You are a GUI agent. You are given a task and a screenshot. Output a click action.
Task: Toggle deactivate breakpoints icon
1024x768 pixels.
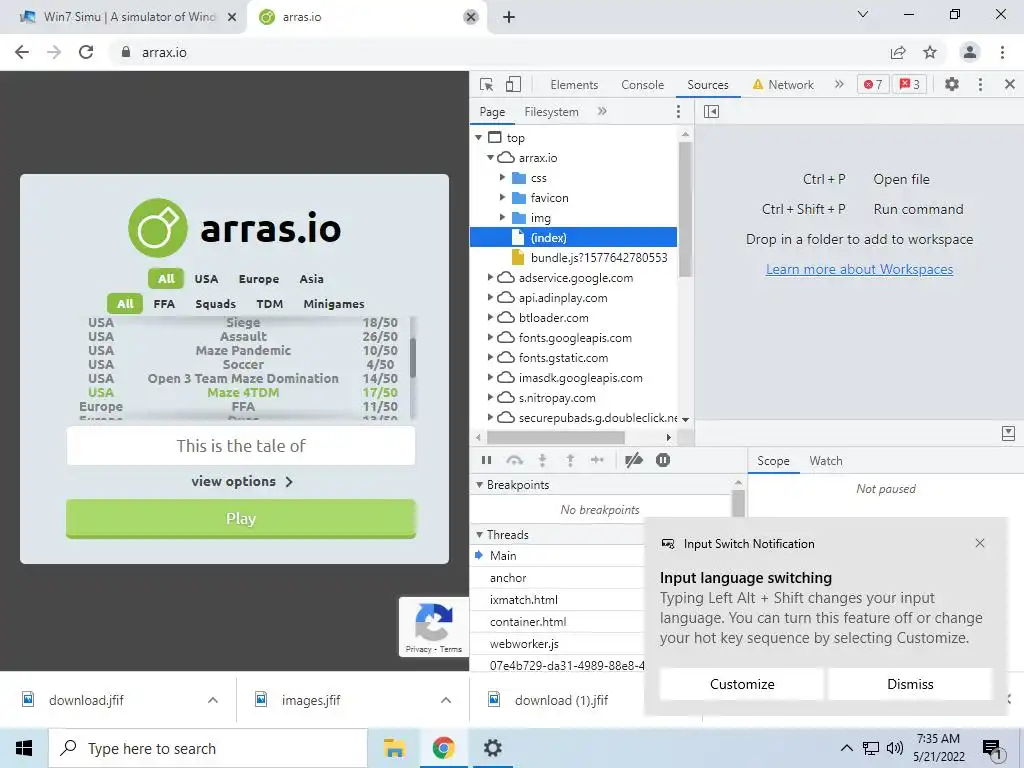(x=633, y=460)
